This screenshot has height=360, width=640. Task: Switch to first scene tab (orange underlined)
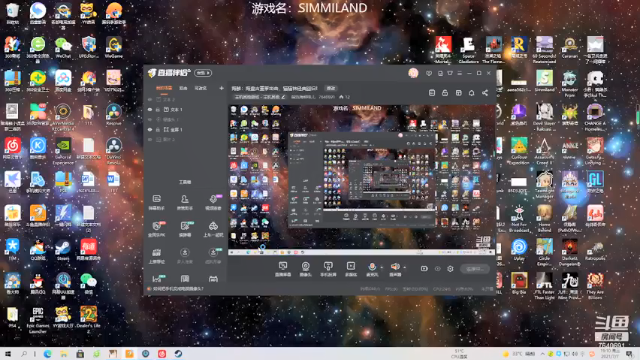point(164,88)
